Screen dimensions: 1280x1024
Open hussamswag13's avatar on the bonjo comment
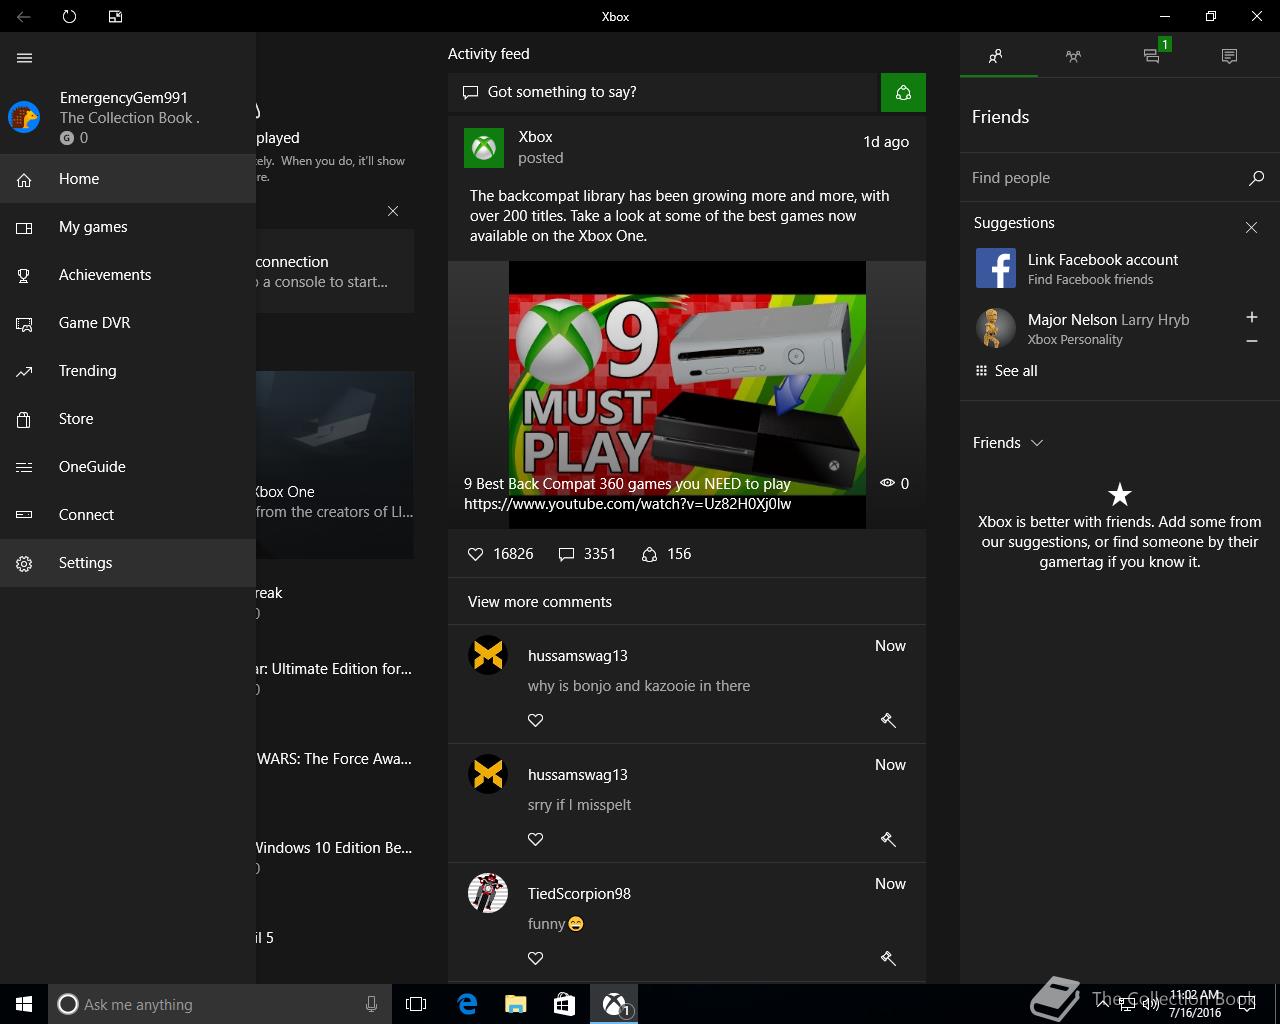[x=488, y=655]
